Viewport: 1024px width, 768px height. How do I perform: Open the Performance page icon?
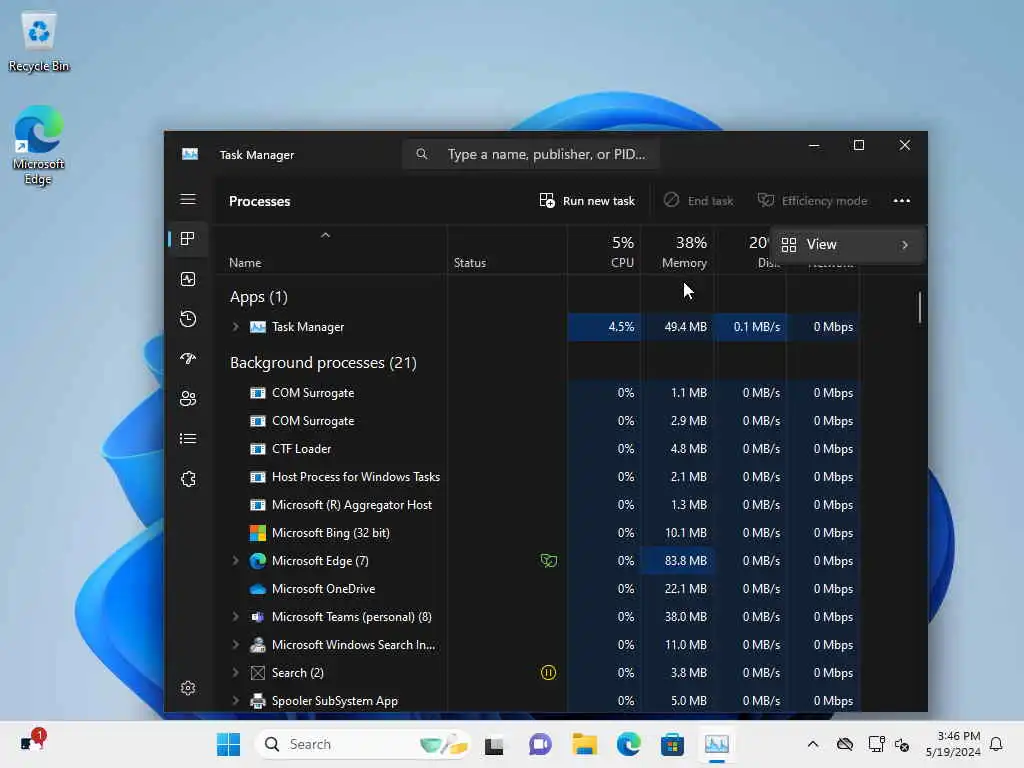click(188, 280)
